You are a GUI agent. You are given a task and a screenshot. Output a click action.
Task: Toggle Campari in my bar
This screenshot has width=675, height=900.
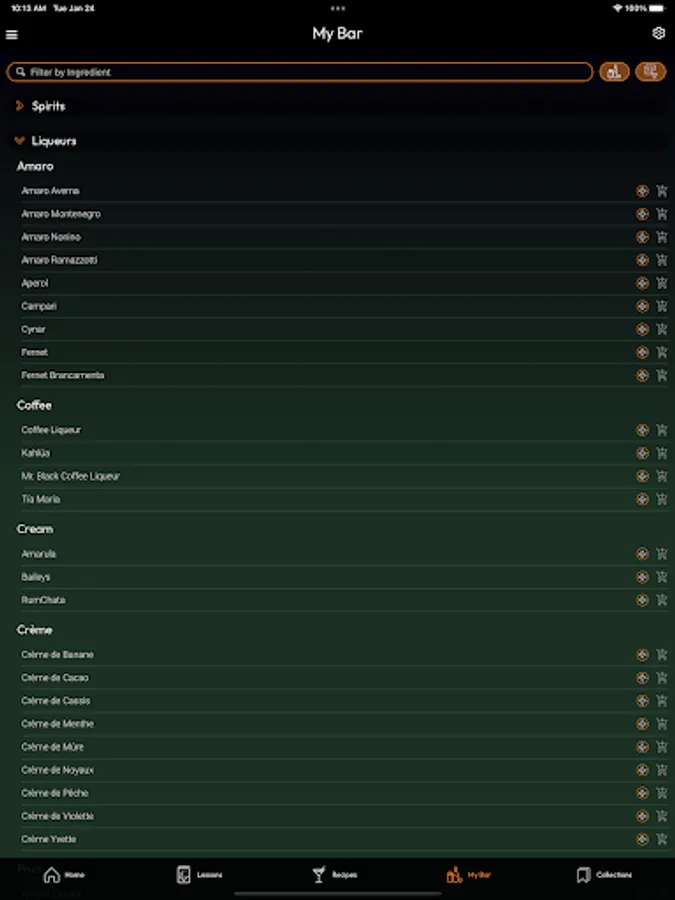coord(642,306)
